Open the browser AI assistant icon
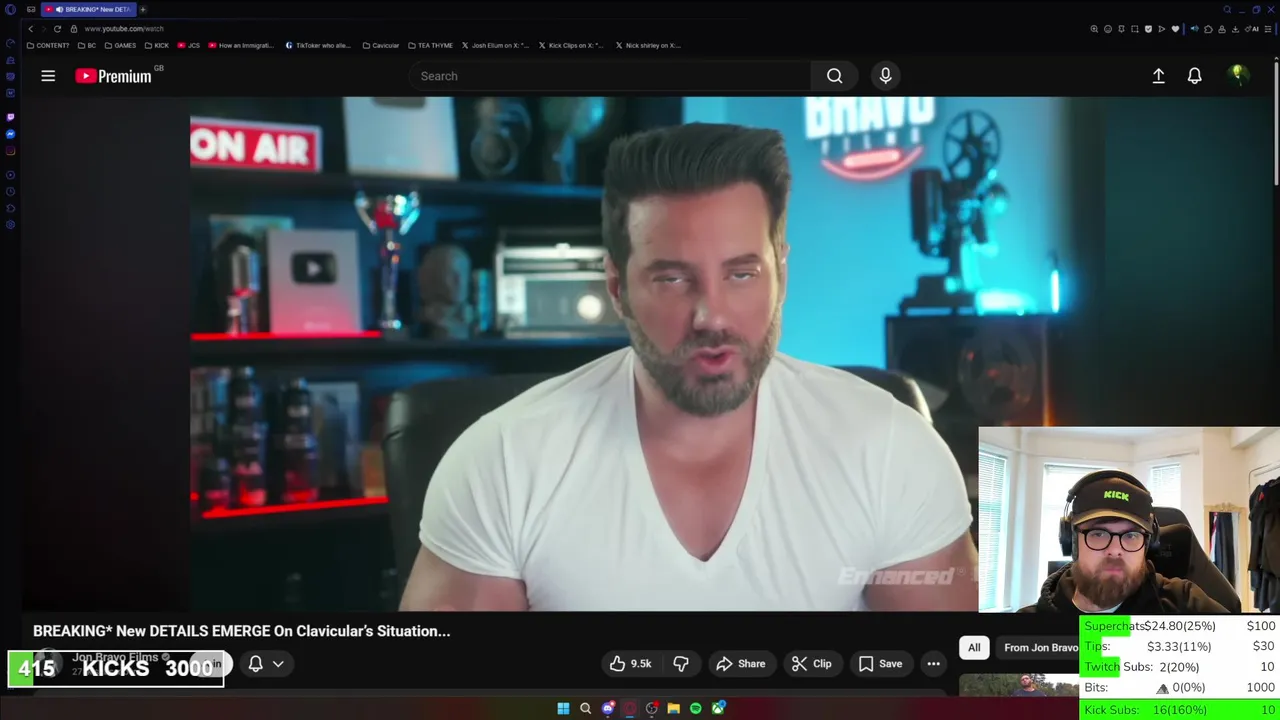This screenshot has width=1280, height=720. point(1252,29)
